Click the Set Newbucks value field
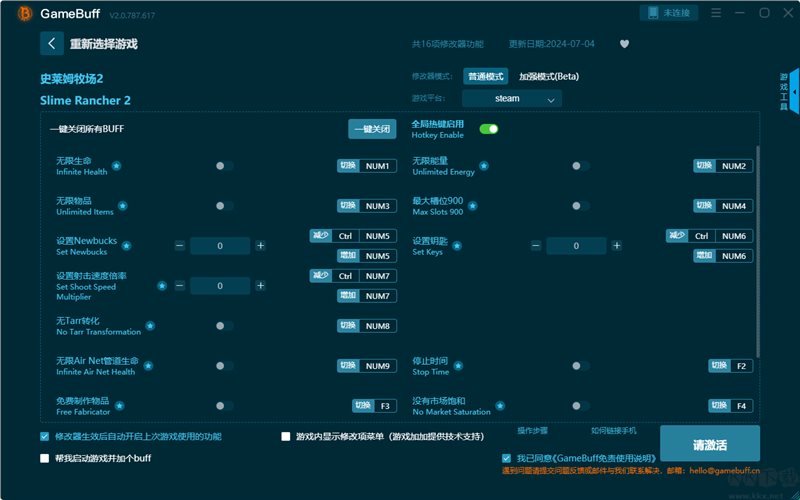The image size is (800, 500). (x=220, y=245)
